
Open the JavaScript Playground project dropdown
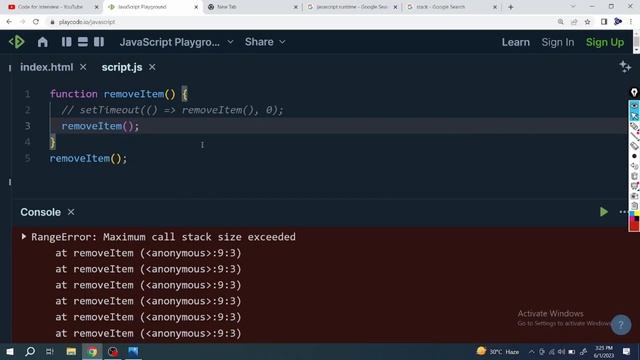click(x=176, y=42)
